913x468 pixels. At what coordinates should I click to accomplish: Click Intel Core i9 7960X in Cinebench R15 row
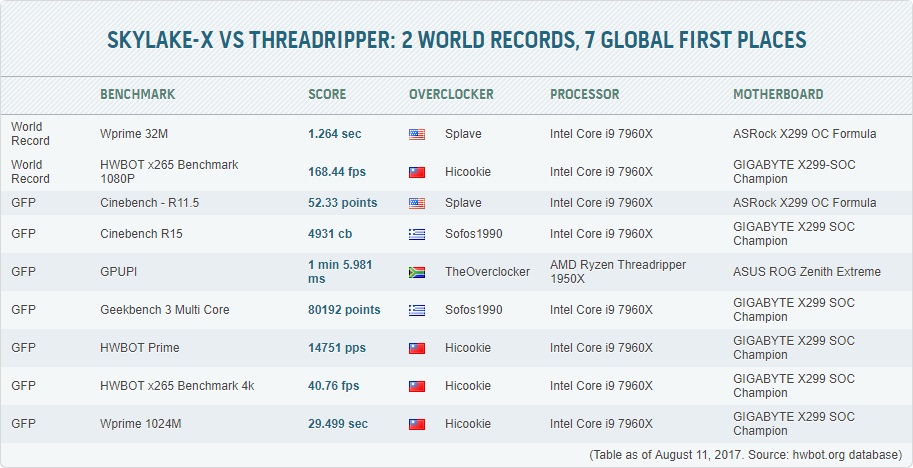pyautogui.click(x=601, y=234)
